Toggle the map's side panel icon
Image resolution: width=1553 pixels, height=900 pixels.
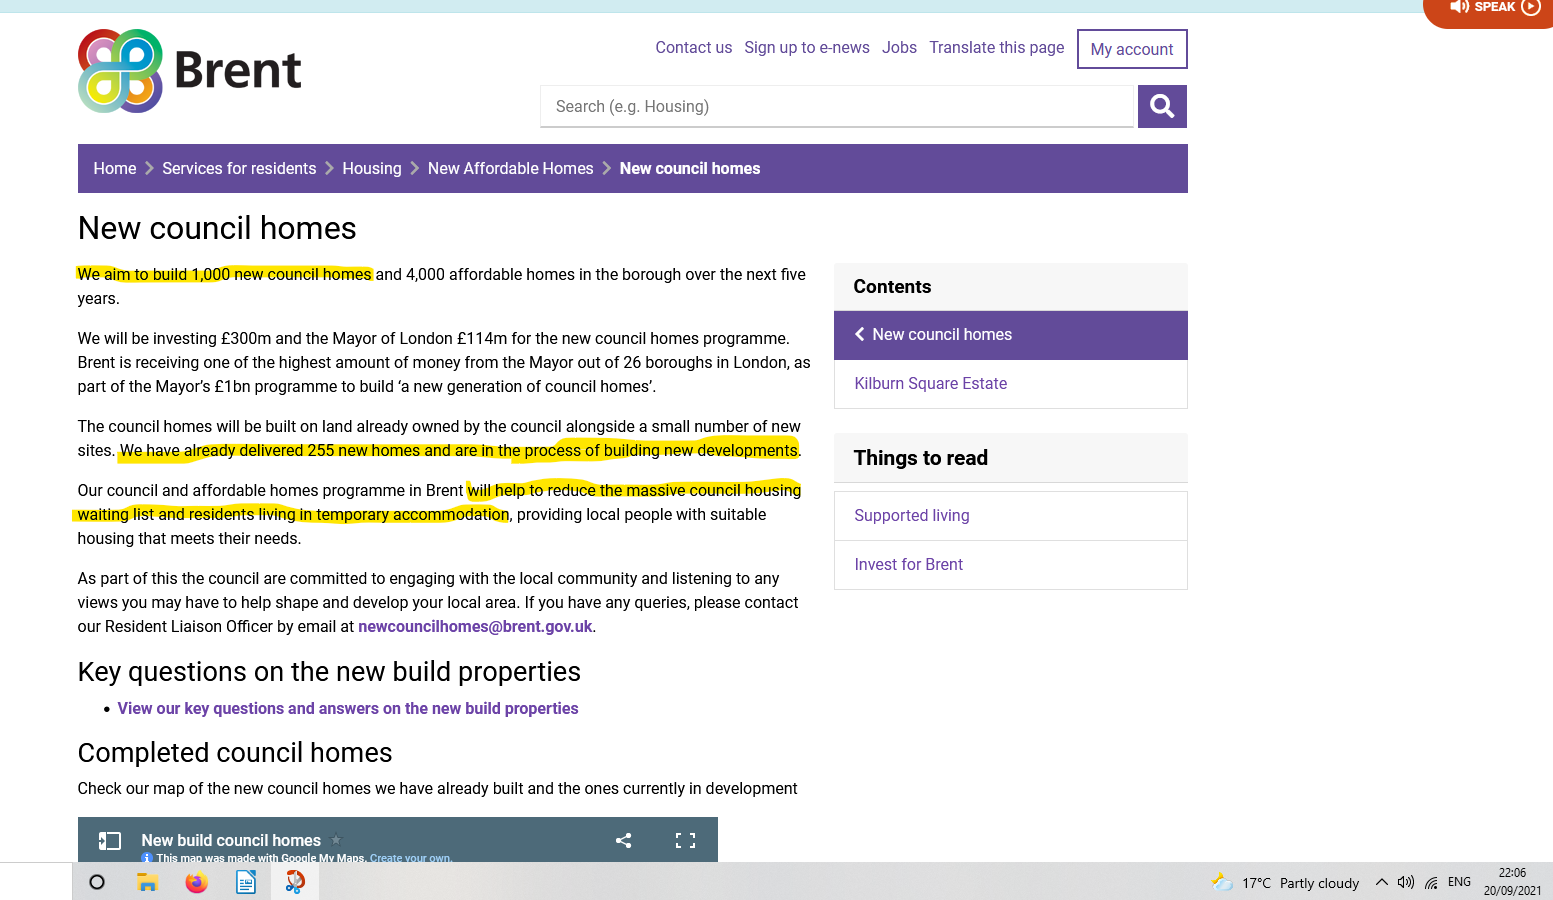tap(110, 840)
